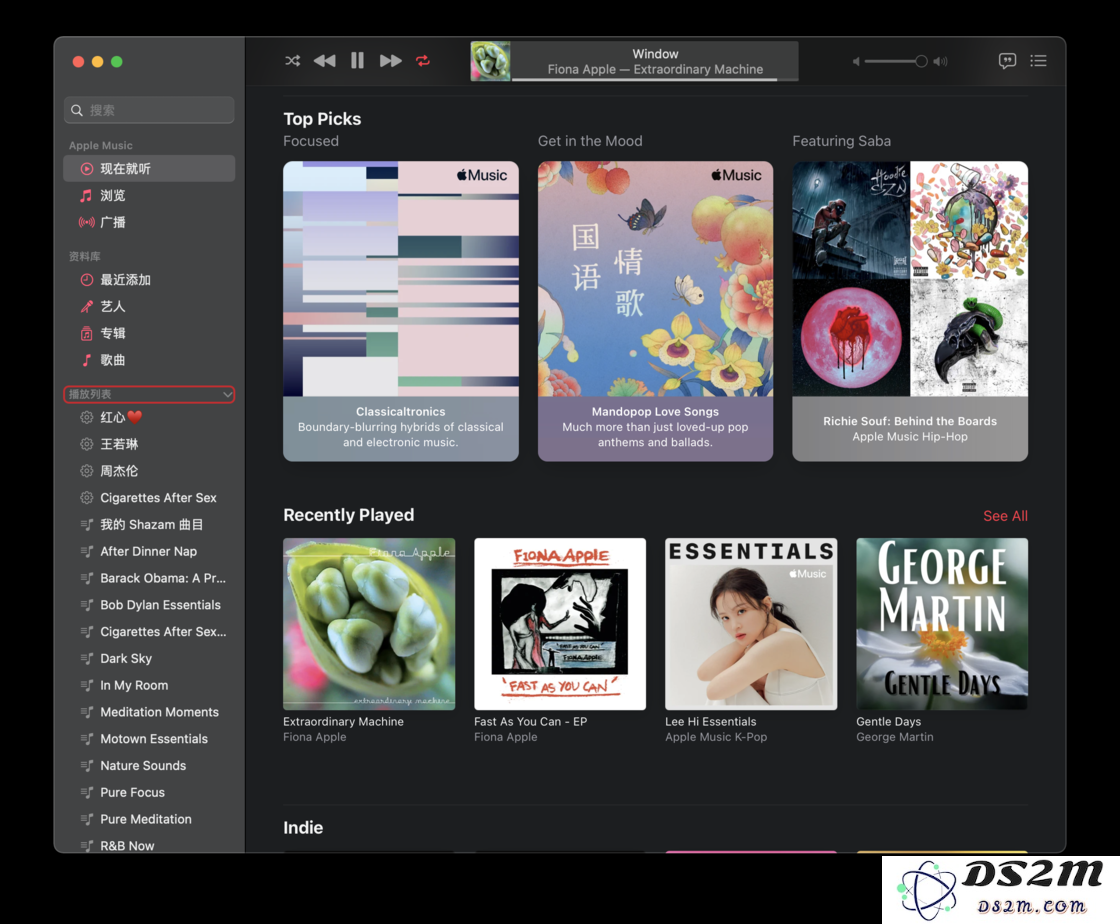Toggle repeat mode
Screen dimensions: 1120x924
tap(423, 61)
